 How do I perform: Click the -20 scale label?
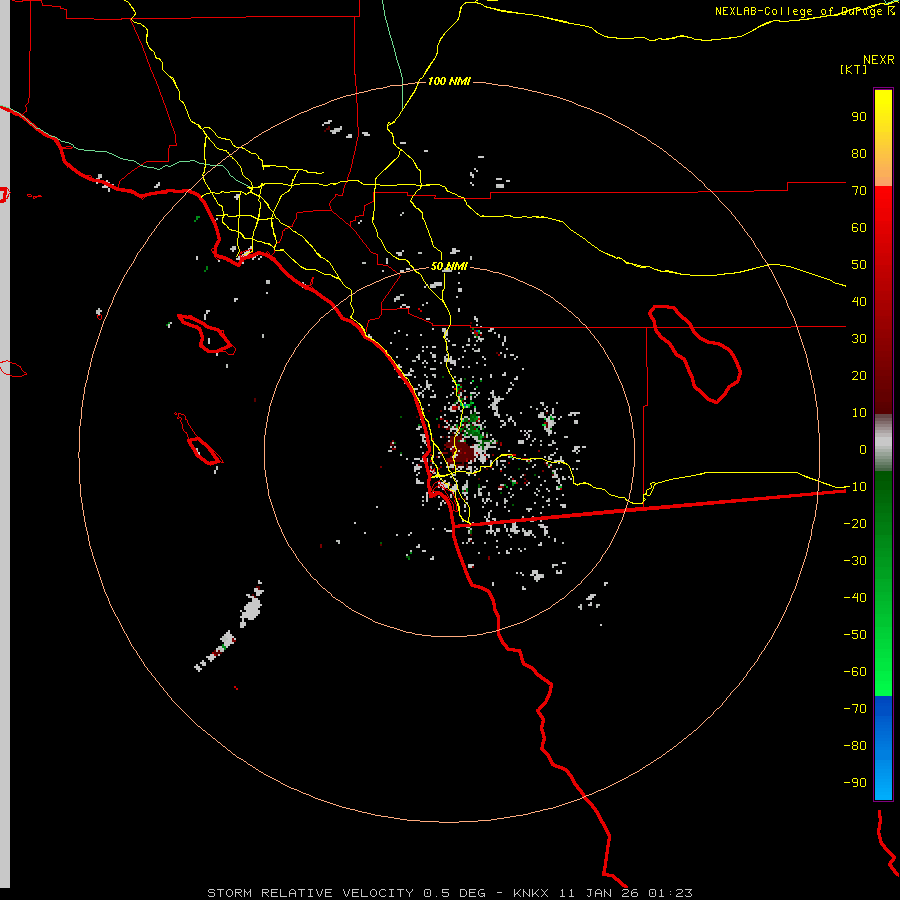point(855,523)
